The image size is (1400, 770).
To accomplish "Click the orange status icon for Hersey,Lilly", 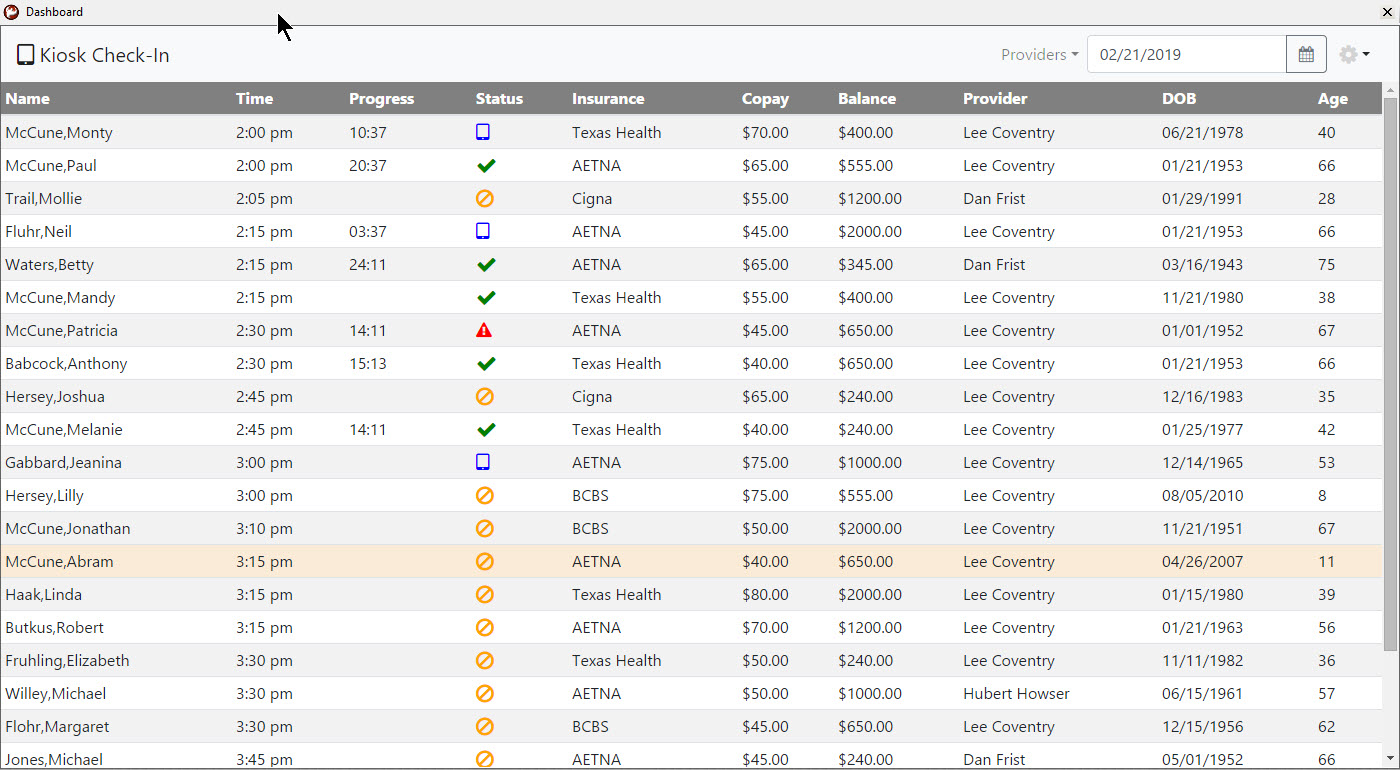I will tap(485, 495).
